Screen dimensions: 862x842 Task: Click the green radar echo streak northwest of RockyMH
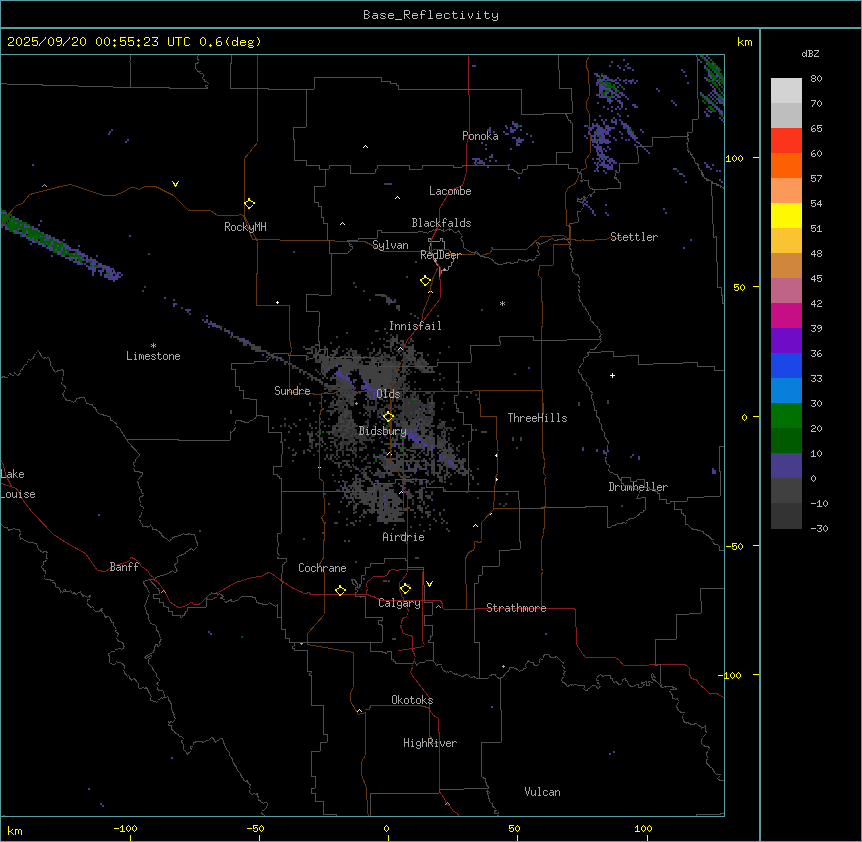pyautogui.click(x=40, y=235)
